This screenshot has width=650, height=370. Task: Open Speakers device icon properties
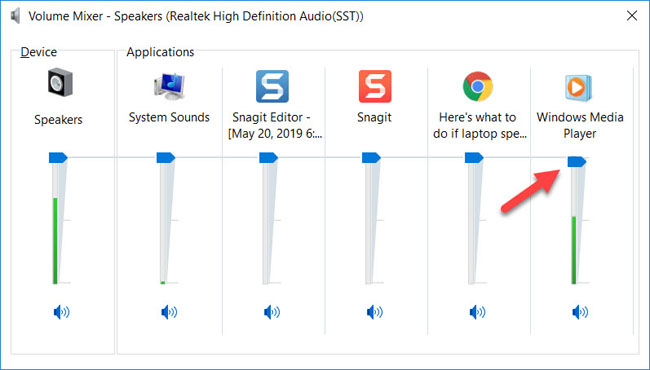pos(60,83)
